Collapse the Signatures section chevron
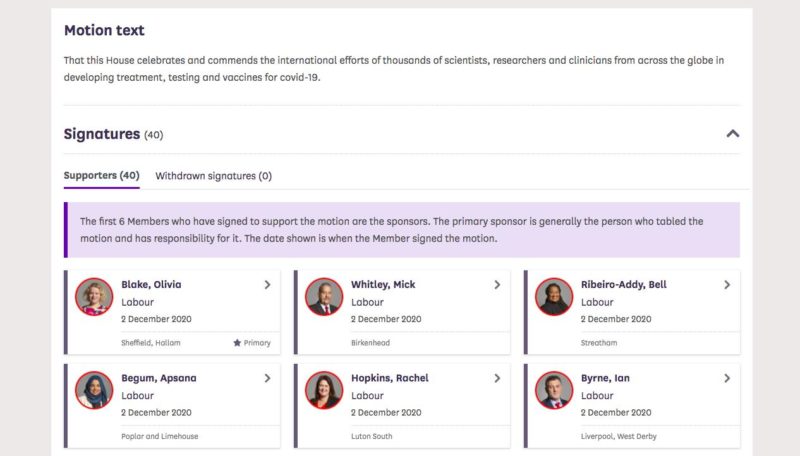800x456 pixels. [732, 133]
